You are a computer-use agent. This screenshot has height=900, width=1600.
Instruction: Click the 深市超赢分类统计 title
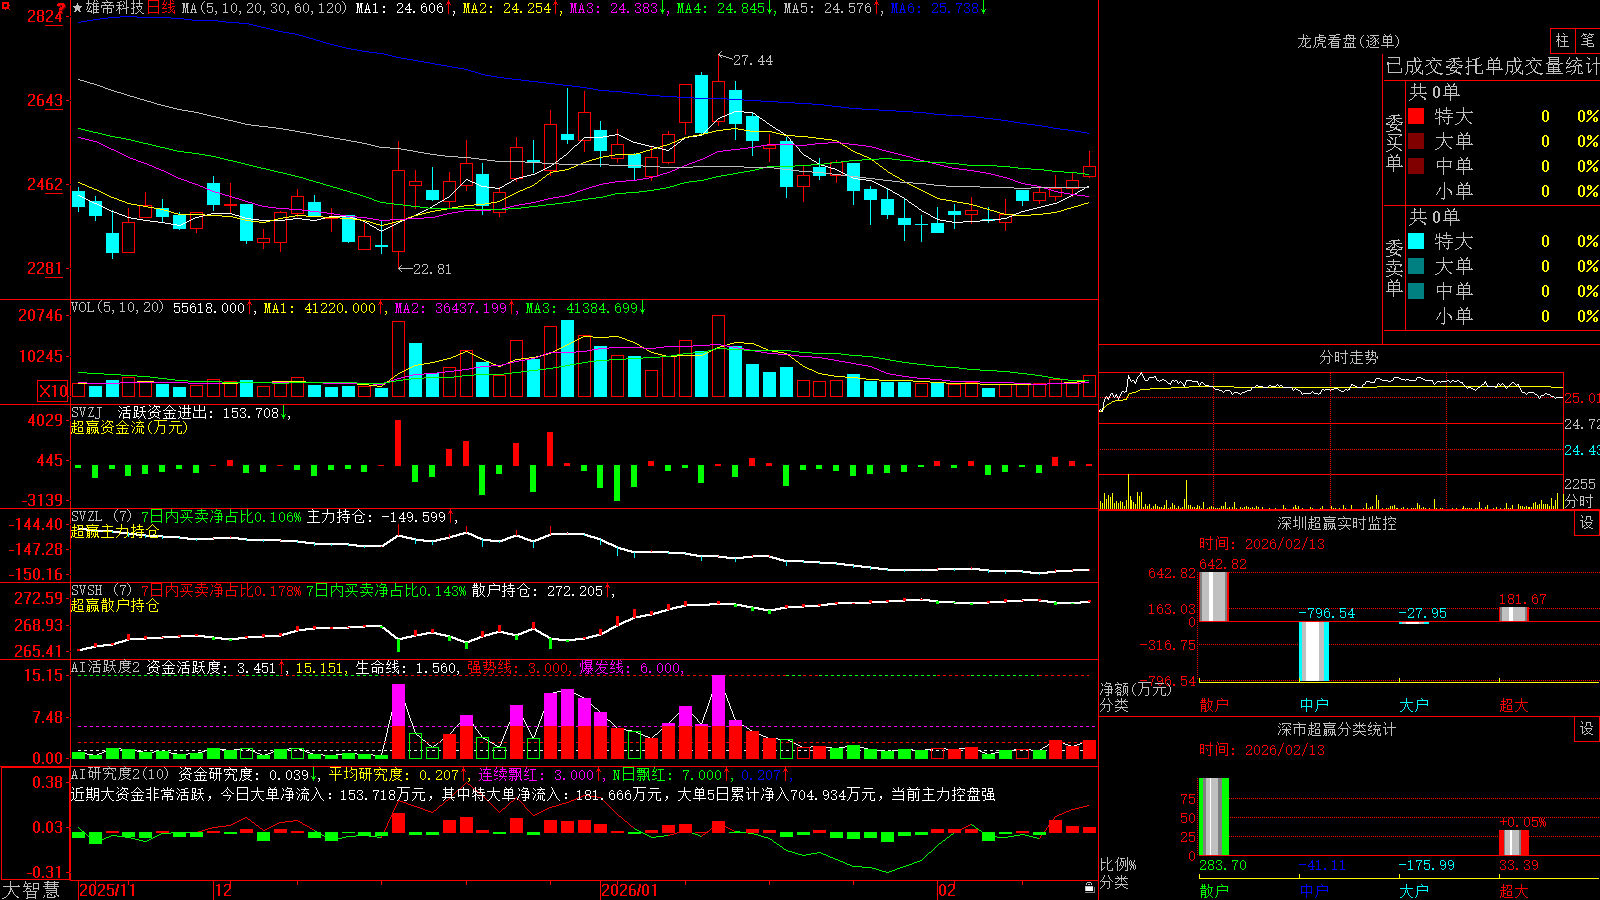tap(1336, 729)
